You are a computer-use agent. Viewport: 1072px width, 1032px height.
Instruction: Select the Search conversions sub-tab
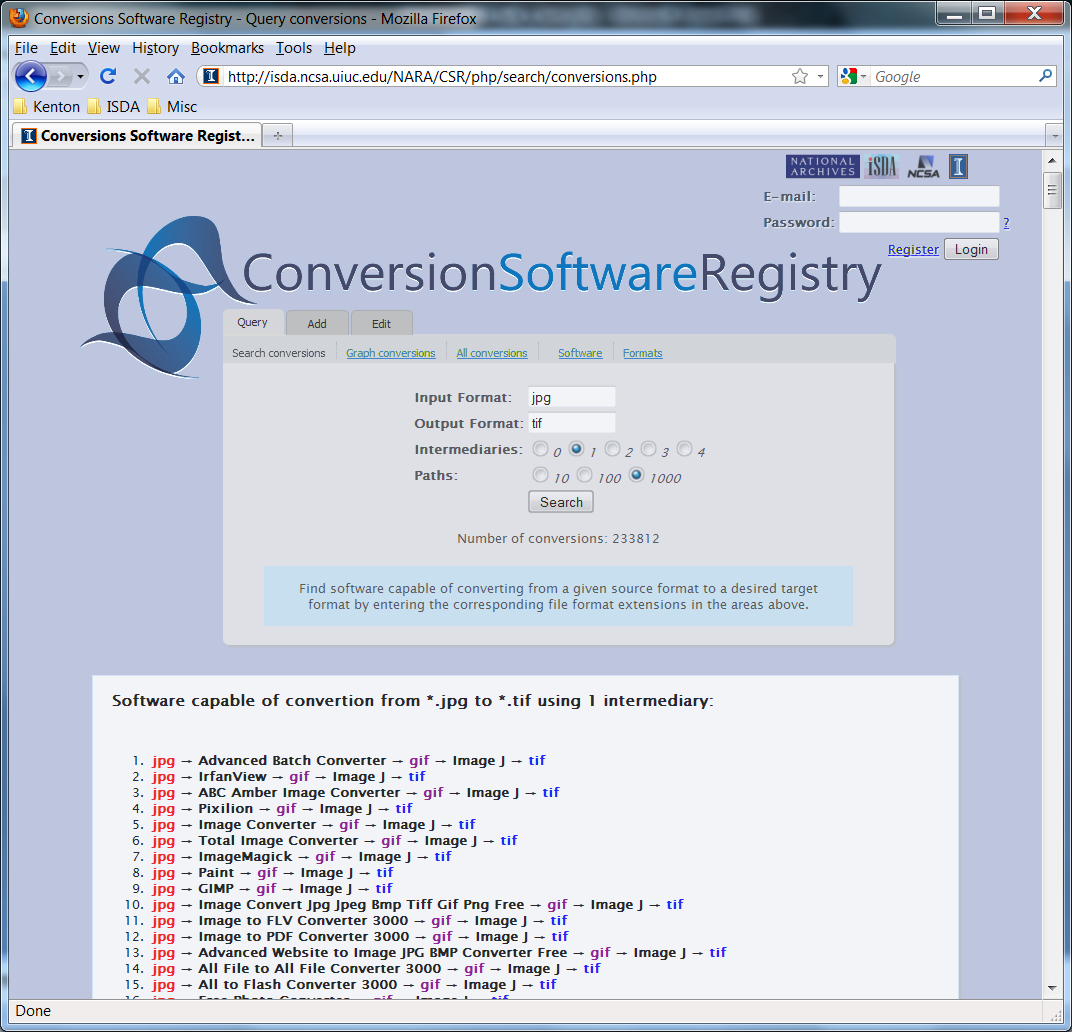pos(278,353)
